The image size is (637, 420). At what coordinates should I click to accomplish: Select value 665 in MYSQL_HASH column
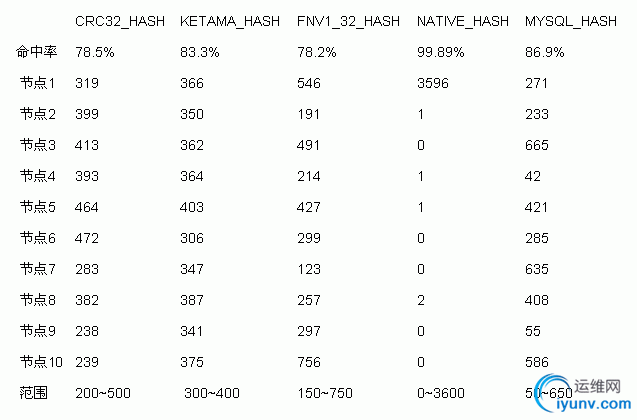point(537,145)
